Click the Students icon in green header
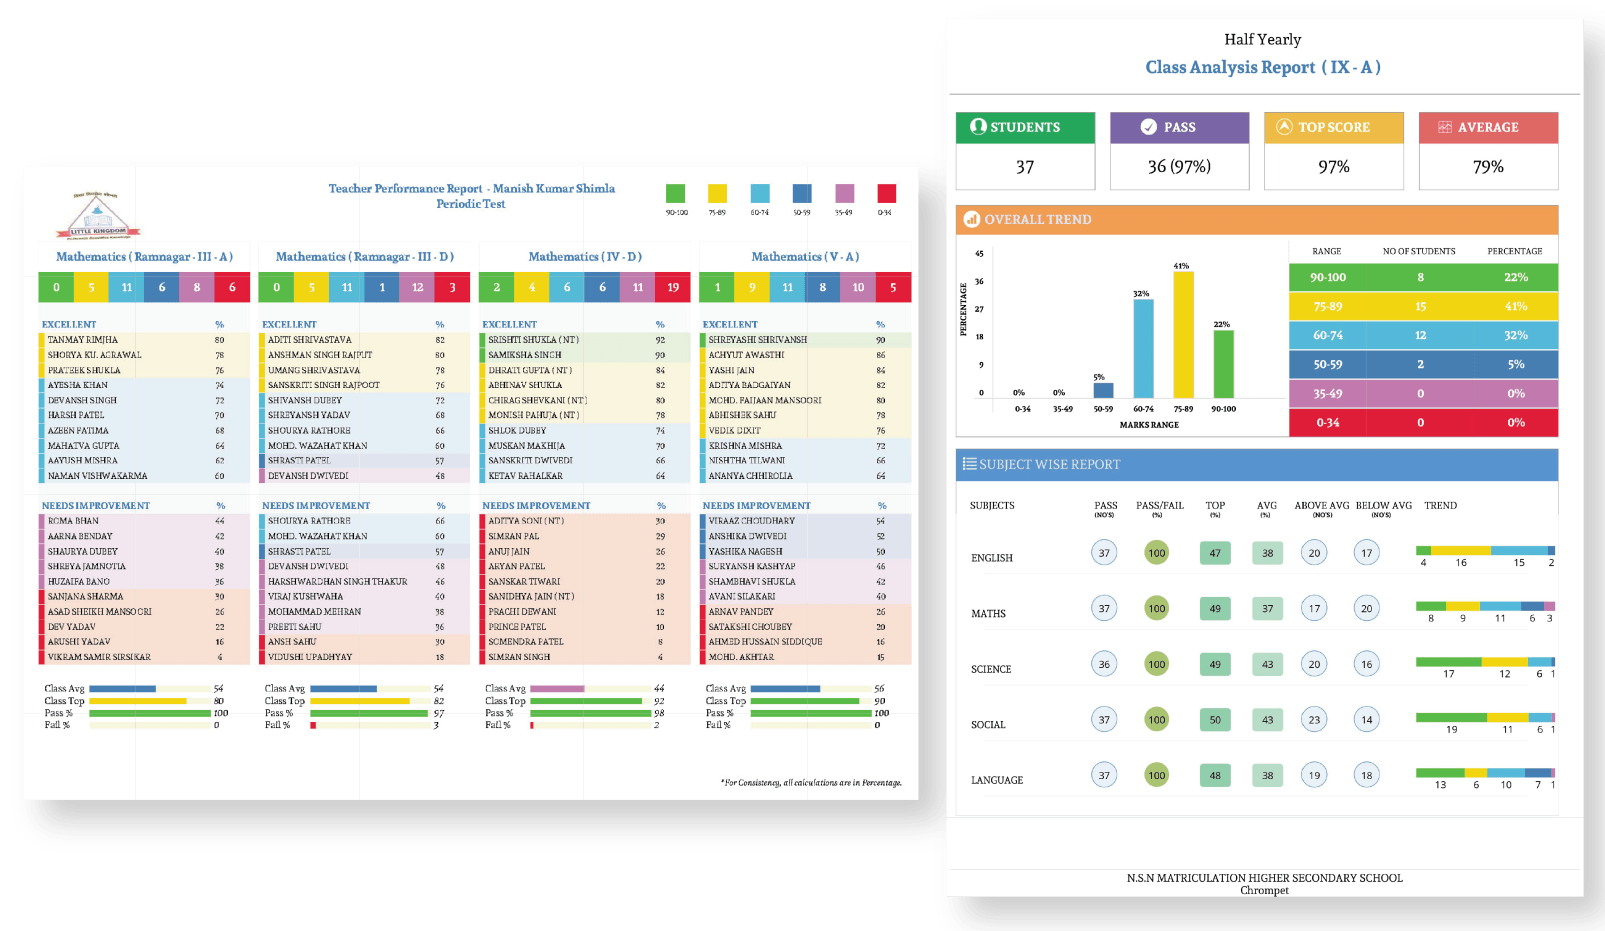1605x931 pixels. click(978, 127)
